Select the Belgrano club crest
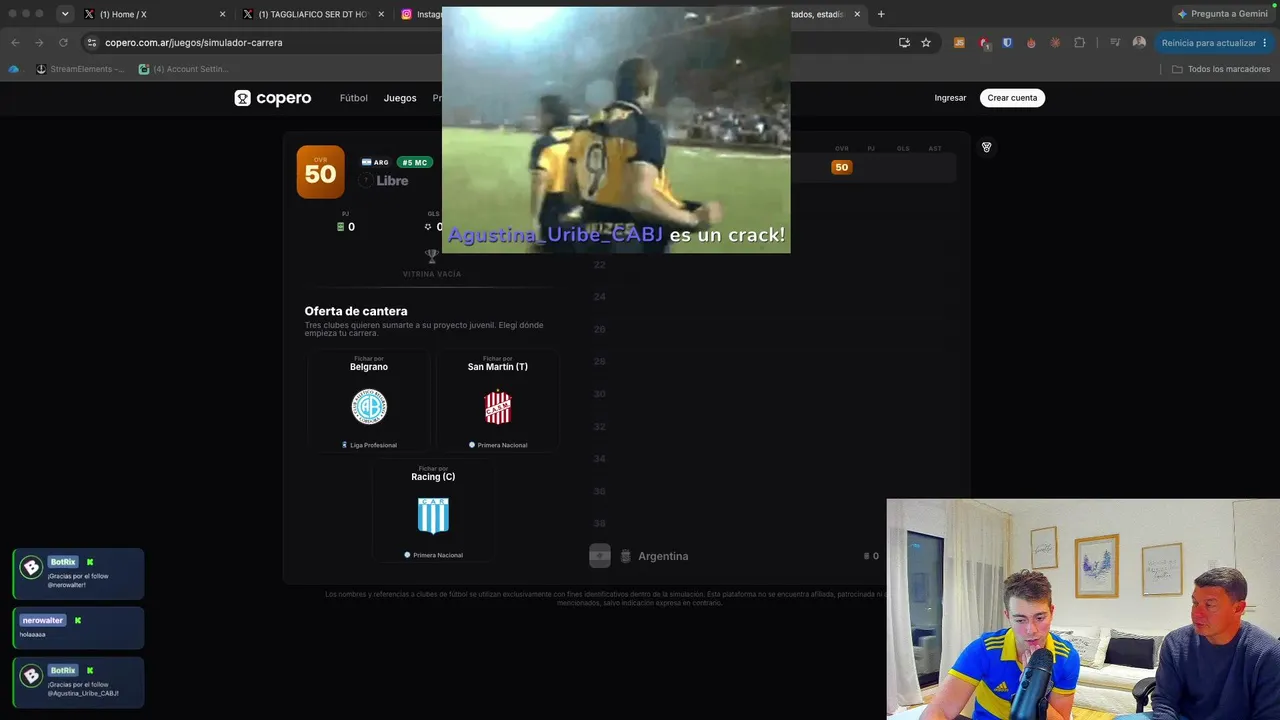Screen dimensions: 1280x720 369,407
